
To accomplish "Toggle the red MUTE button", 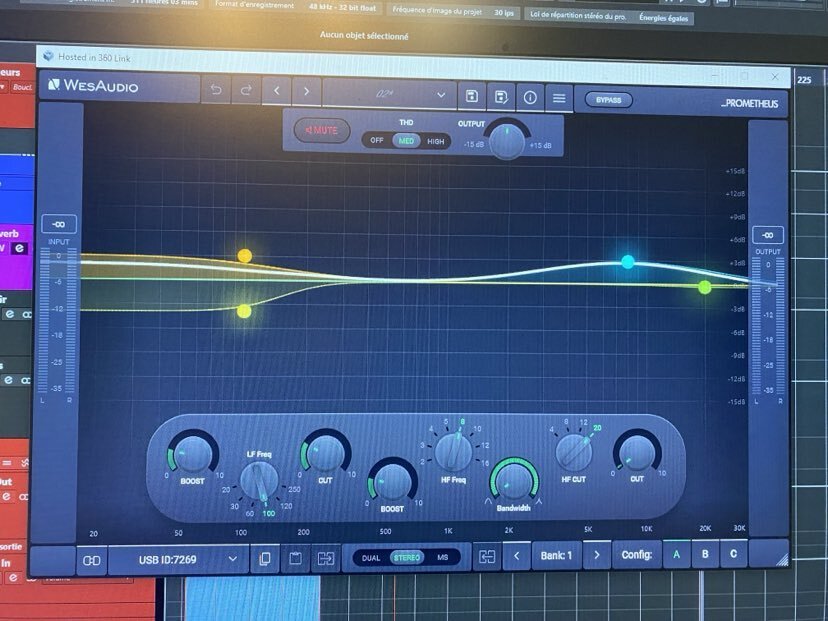I will [322, 130].
